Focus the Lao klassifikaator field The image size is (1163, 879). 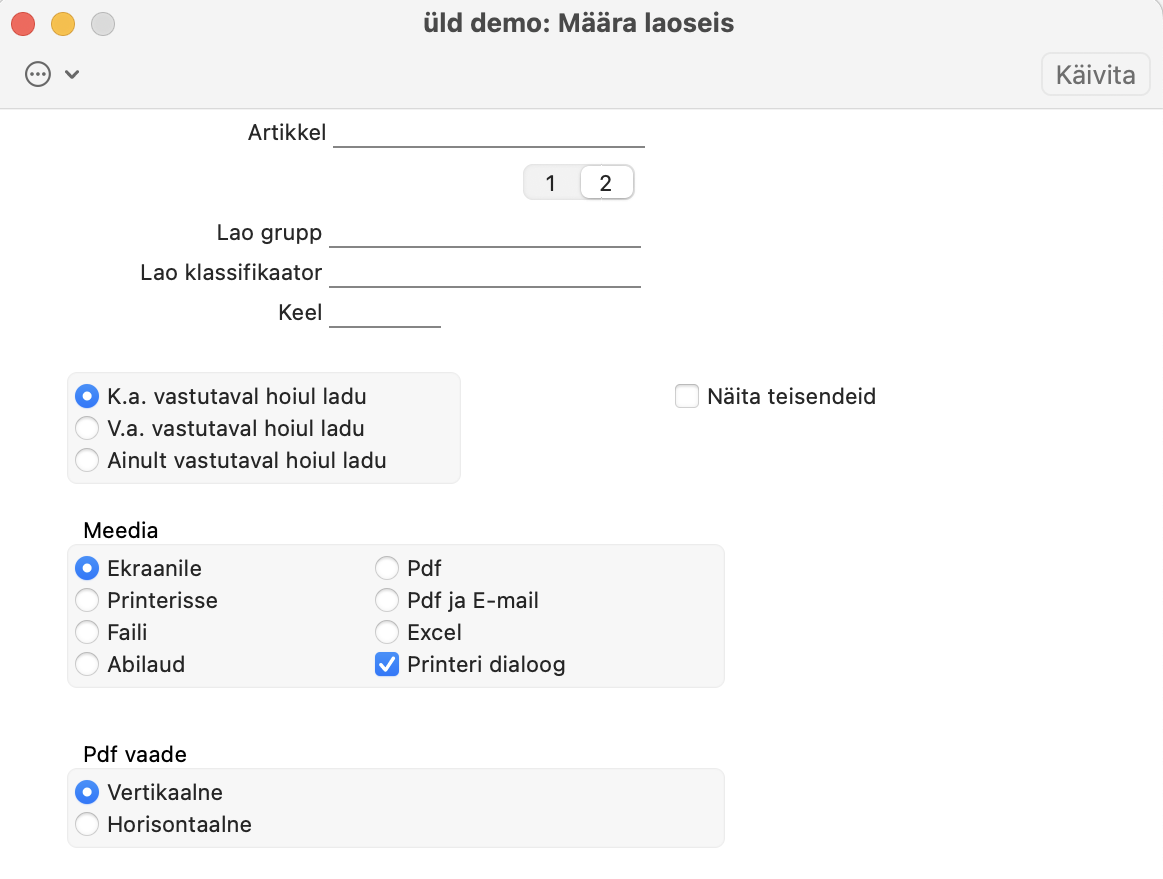[484, 273]
